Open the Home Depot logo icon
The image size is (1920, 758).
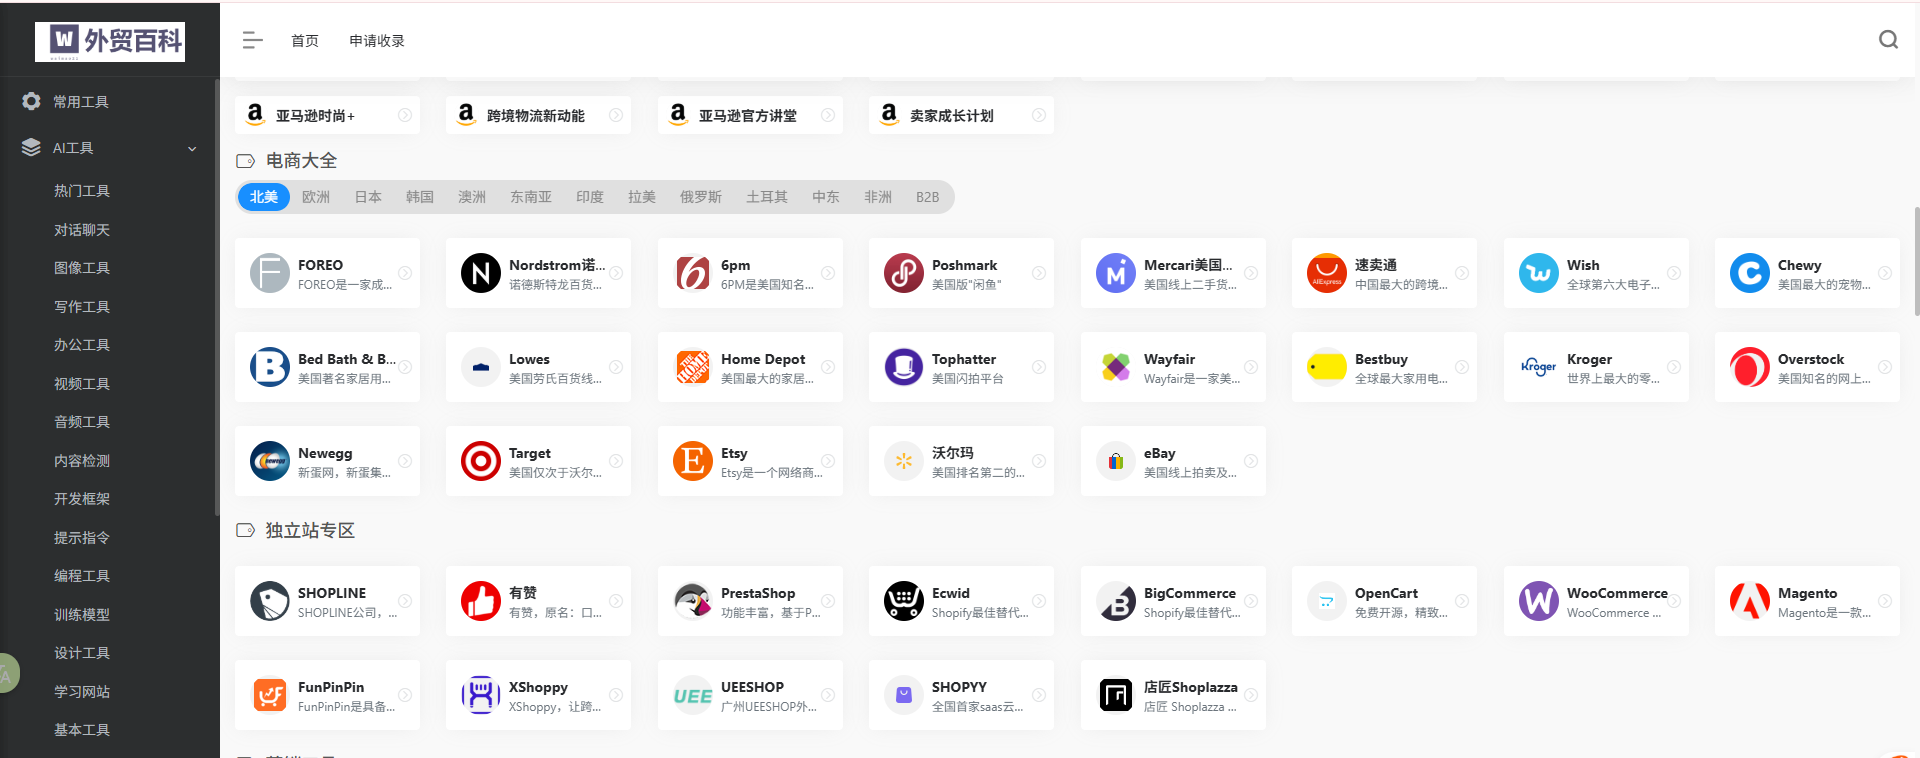(x=692, y=367)
